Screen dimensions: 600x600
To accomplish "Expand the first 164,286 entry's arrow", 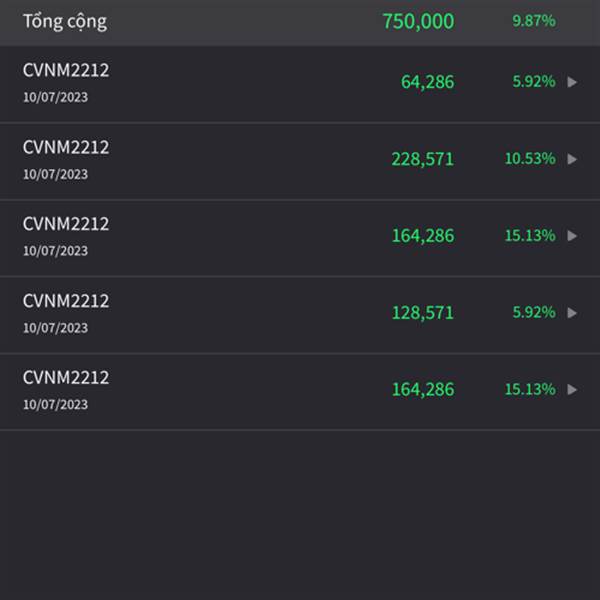I will [x=572, y=236].
